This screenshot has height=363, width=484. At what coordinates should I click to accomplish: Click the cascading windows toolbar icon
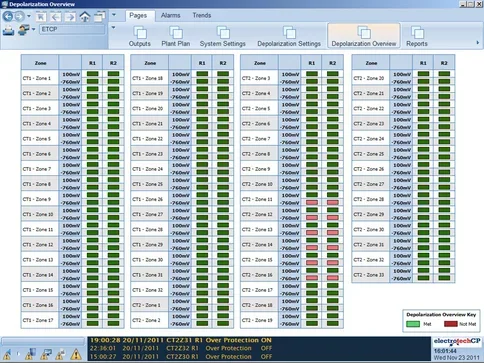coord(99,16)
